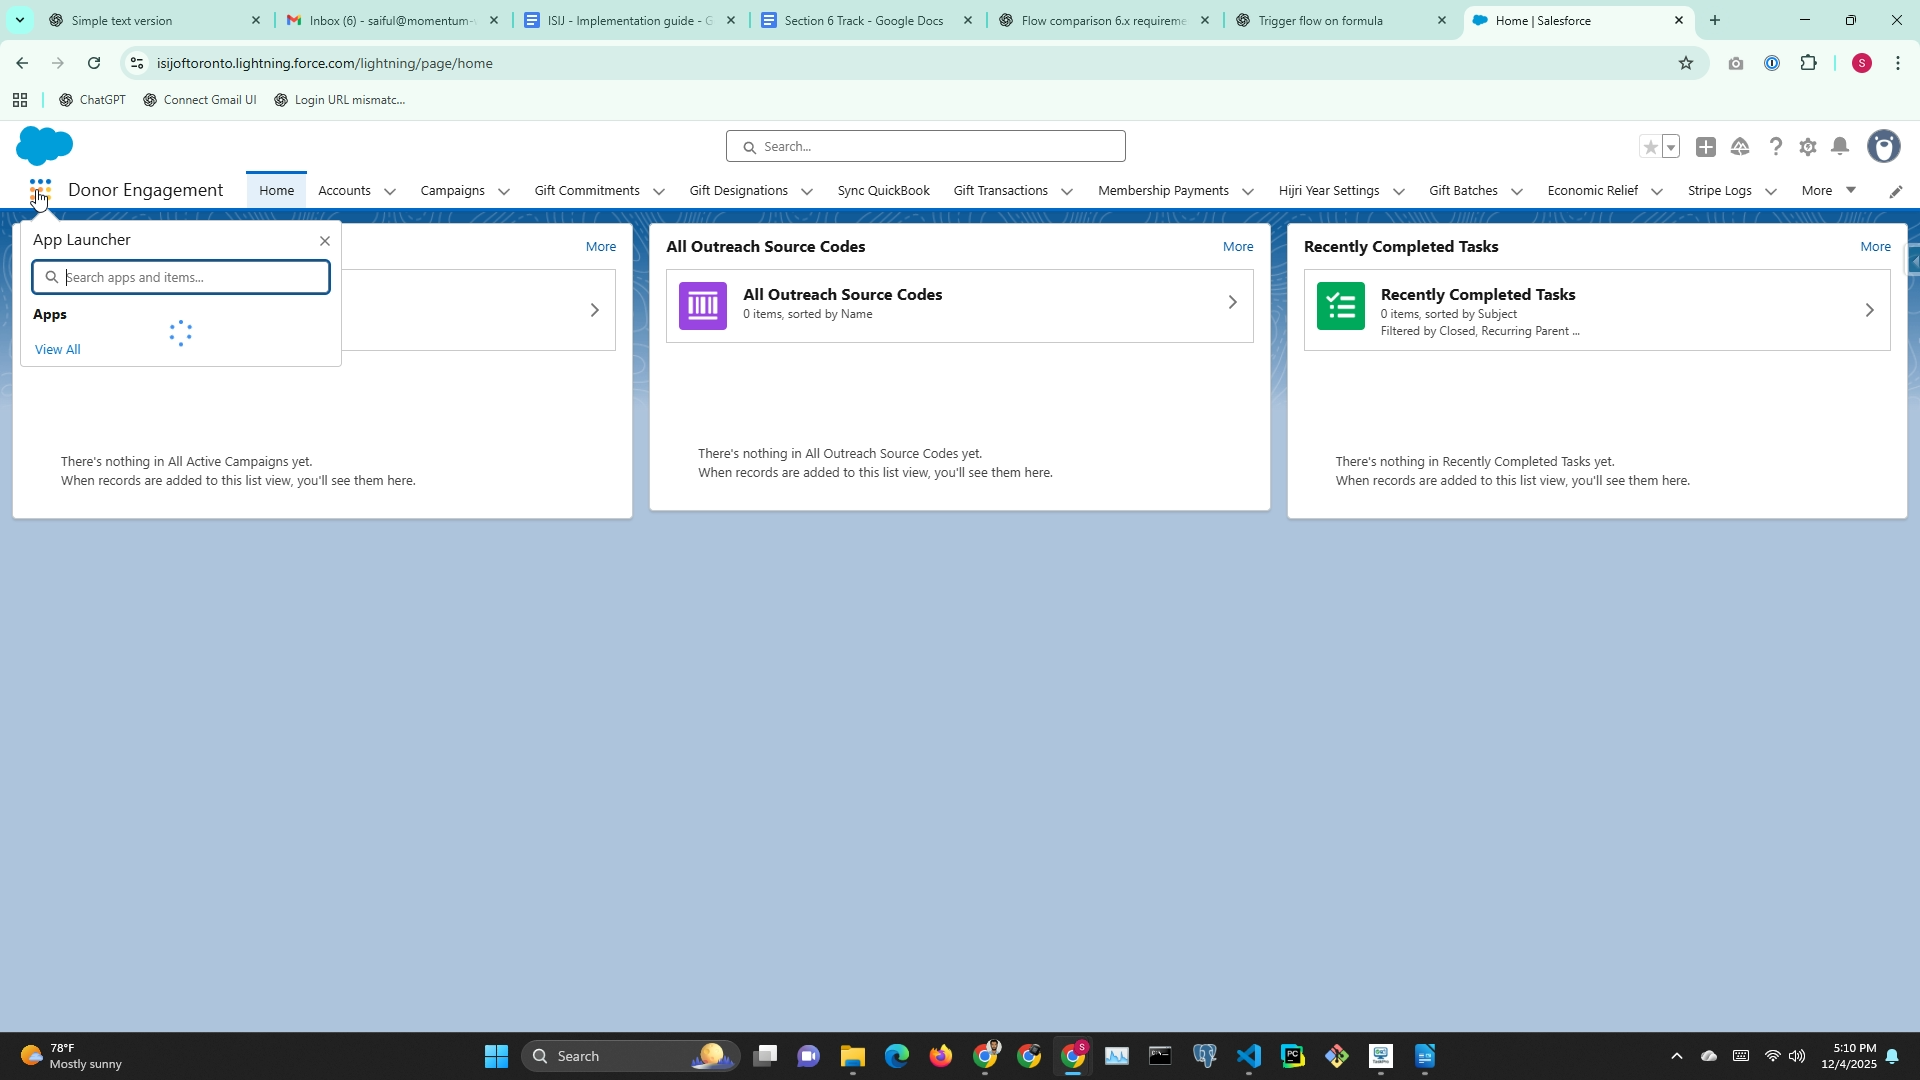Select the Campaigns navigation tab
Screen dimensions: 1920x1080
point(452,190)
